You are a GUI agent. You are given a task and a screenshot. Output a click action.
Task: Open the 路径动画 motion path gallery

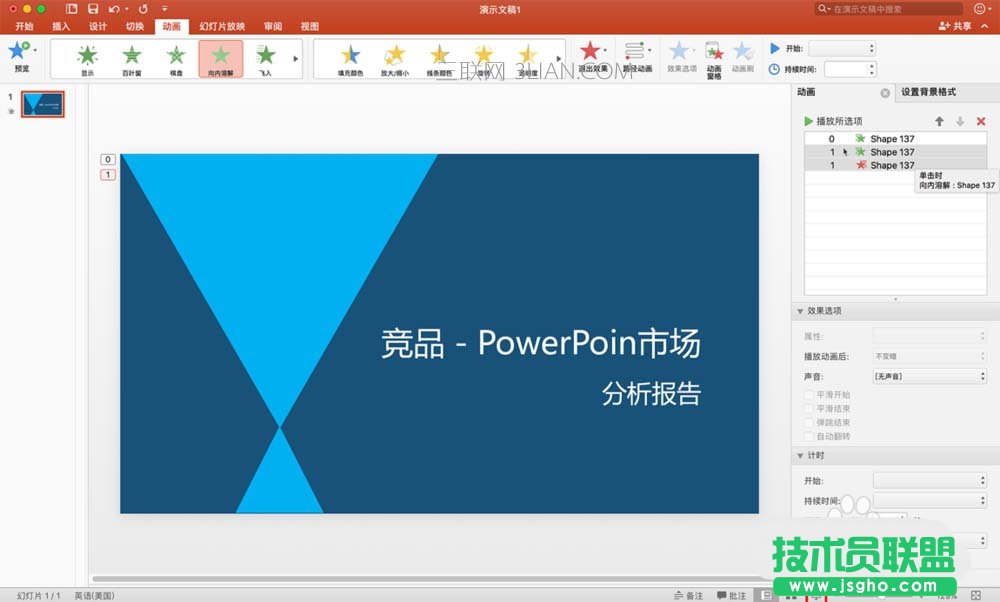tap(637, 56)
